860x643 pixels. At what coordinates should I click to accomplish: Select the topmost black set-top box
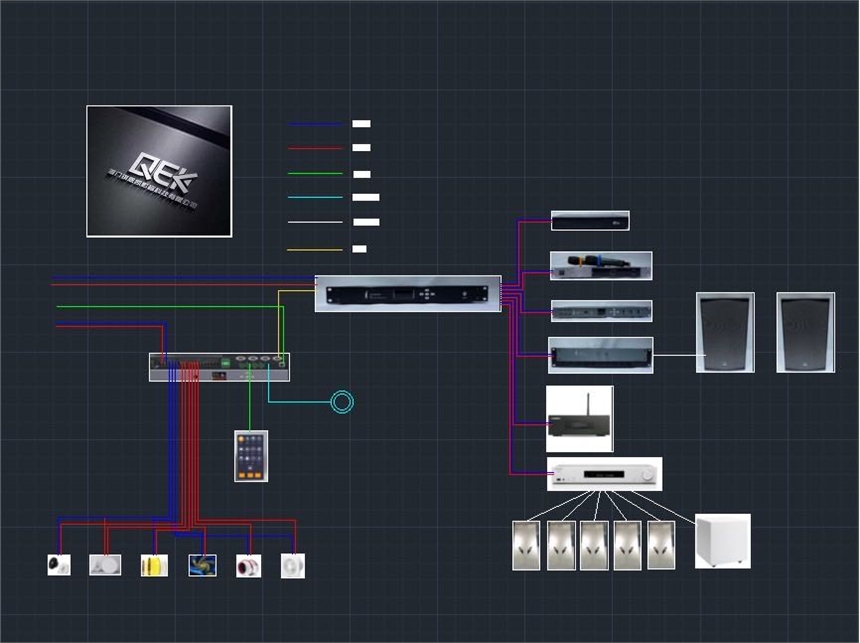590,221
